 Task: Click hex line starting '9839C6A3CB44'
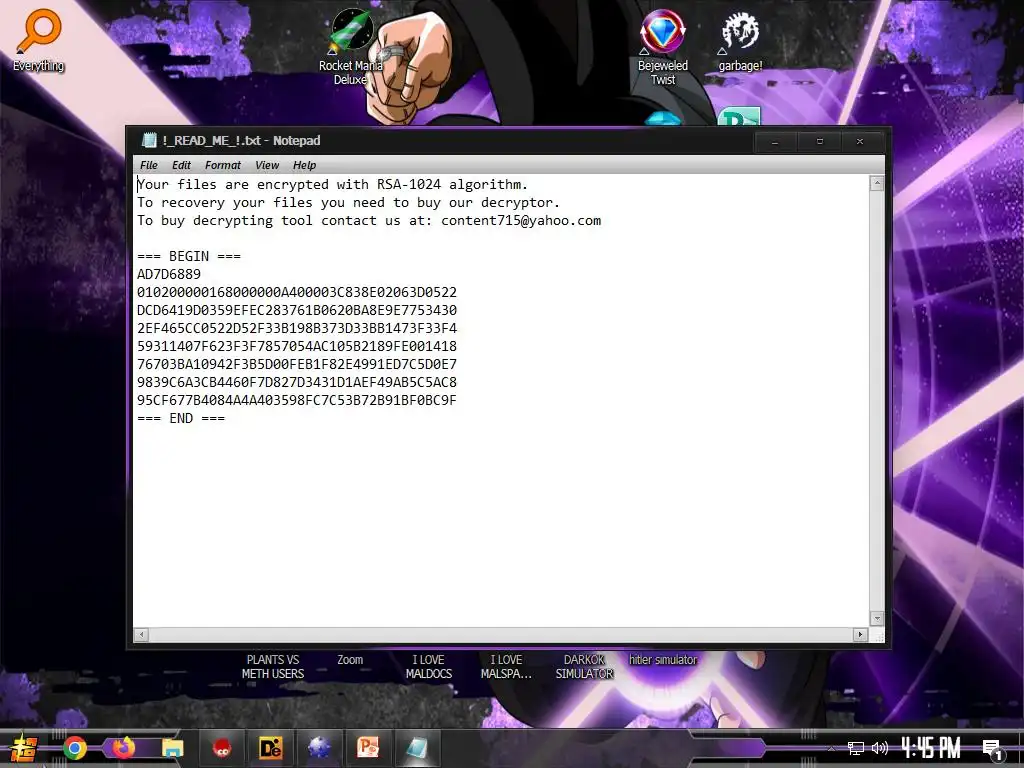click(297, 382)
